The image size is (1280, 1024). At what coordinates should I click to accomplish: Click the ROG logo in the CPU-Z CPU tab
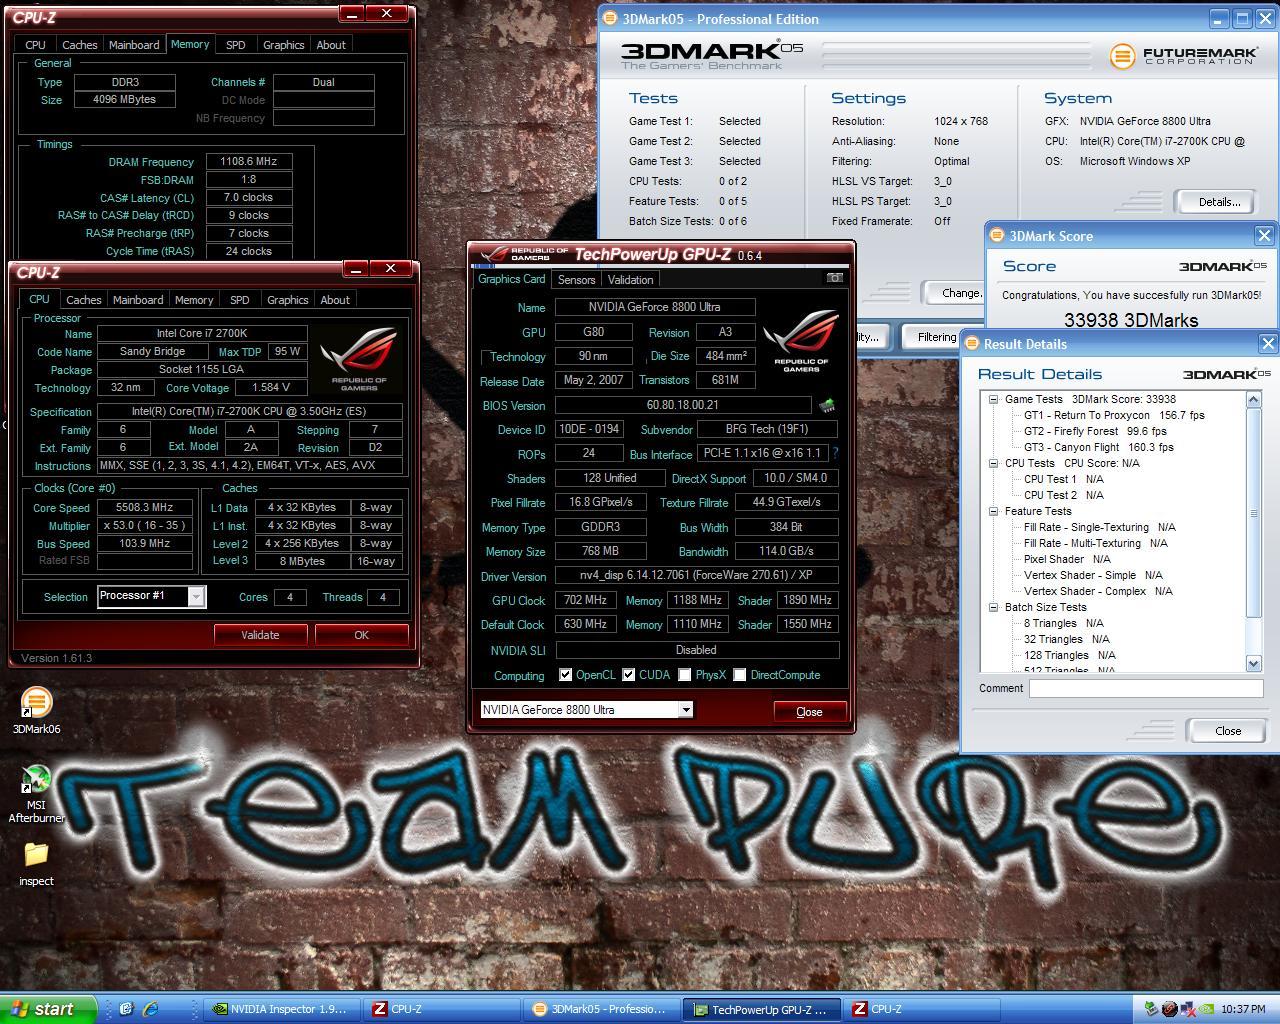click(358, 359)
